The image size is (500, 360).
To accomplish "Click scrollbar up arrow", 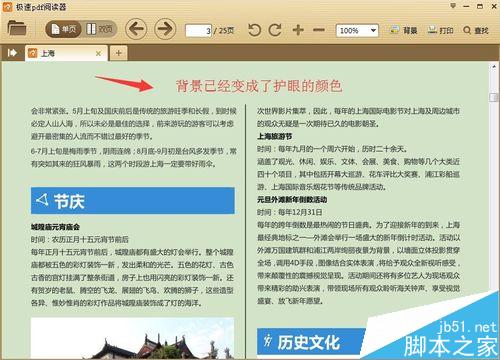I will (494, 67).
